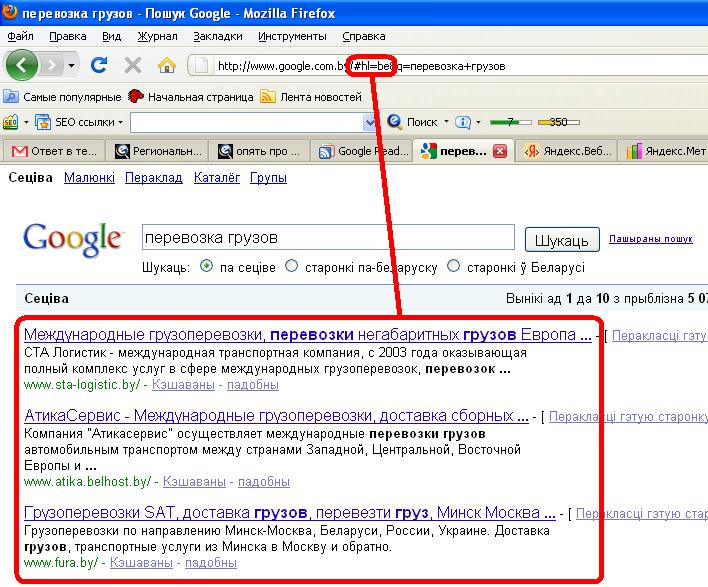Open падобны link for fura.by
Screen dimensions: 708x587
coord(211,563)
